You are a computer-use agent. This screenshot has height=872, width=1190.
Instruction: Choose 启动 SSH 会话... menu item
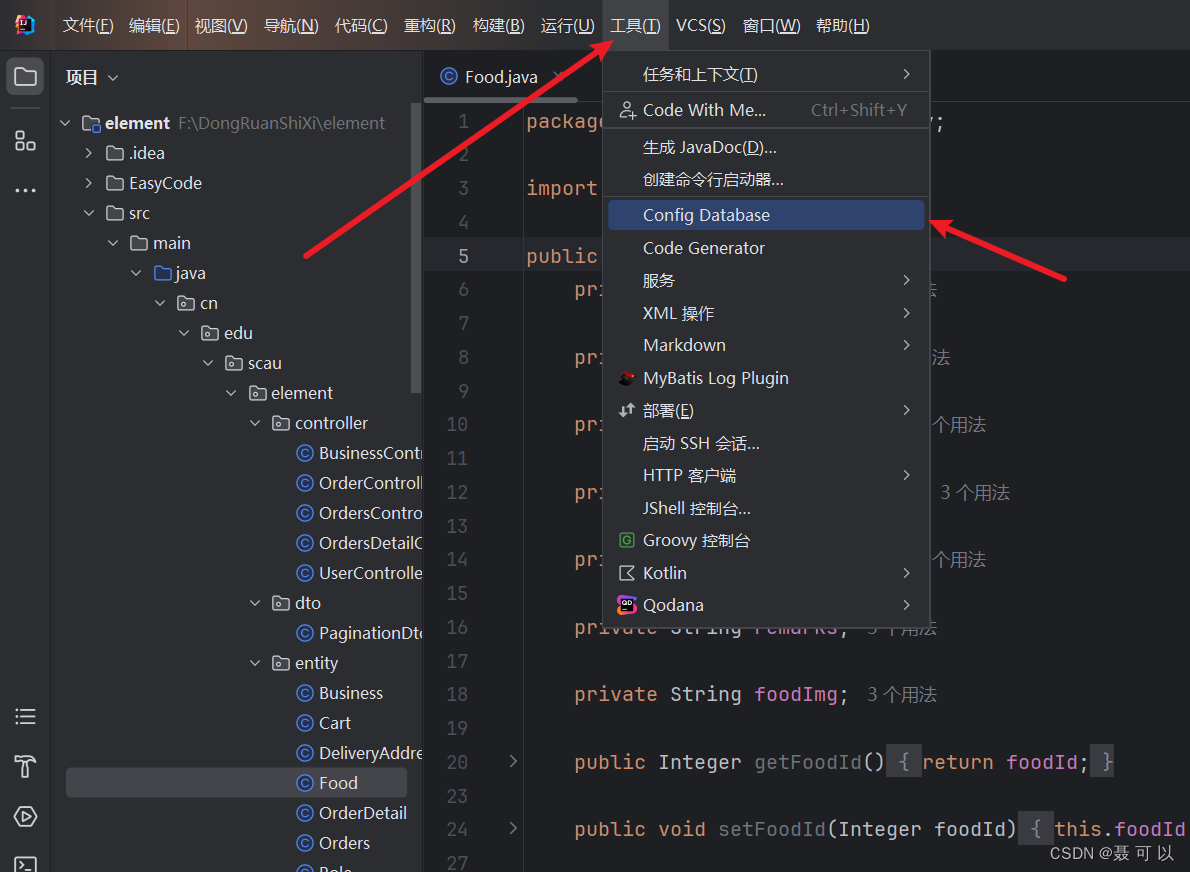(767, 443)
